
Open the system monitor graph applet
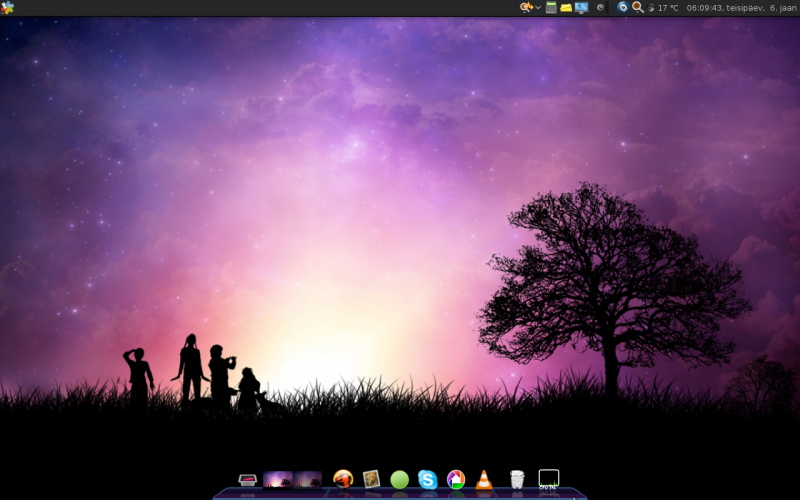click(x=548, y=479)
